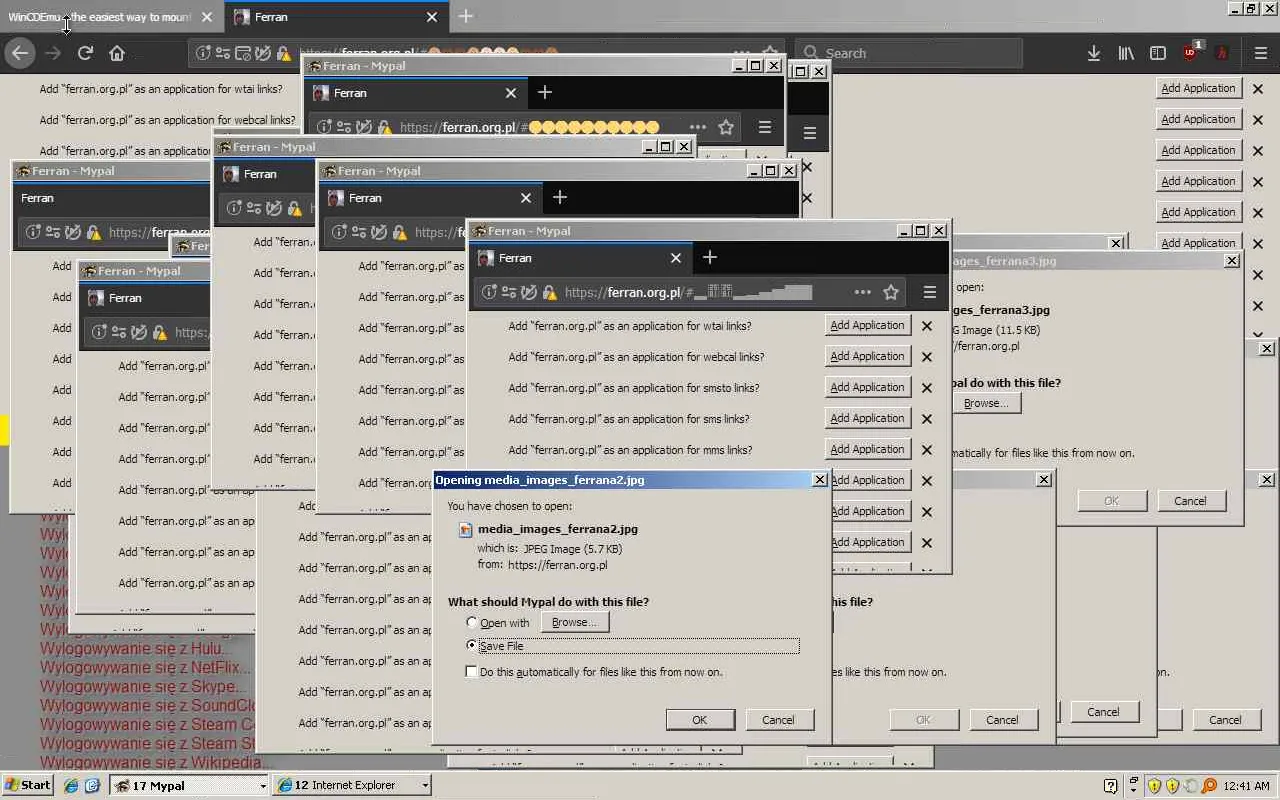Add Application for mms links in frontmost window
The width and height of the screenshot is (1280, 800).
click(867, 449)
